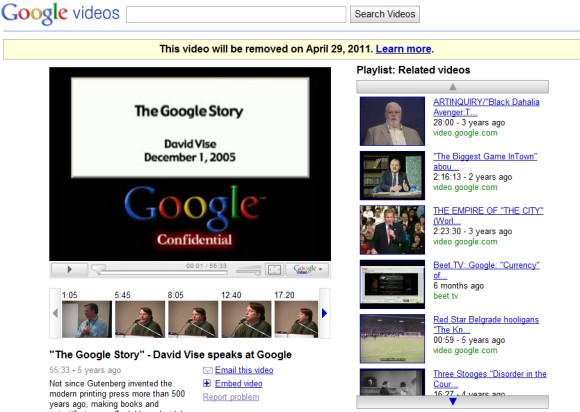
Task: Jump to the 12:40 chapter thumbnail
Action: click(x=246, y=319)
